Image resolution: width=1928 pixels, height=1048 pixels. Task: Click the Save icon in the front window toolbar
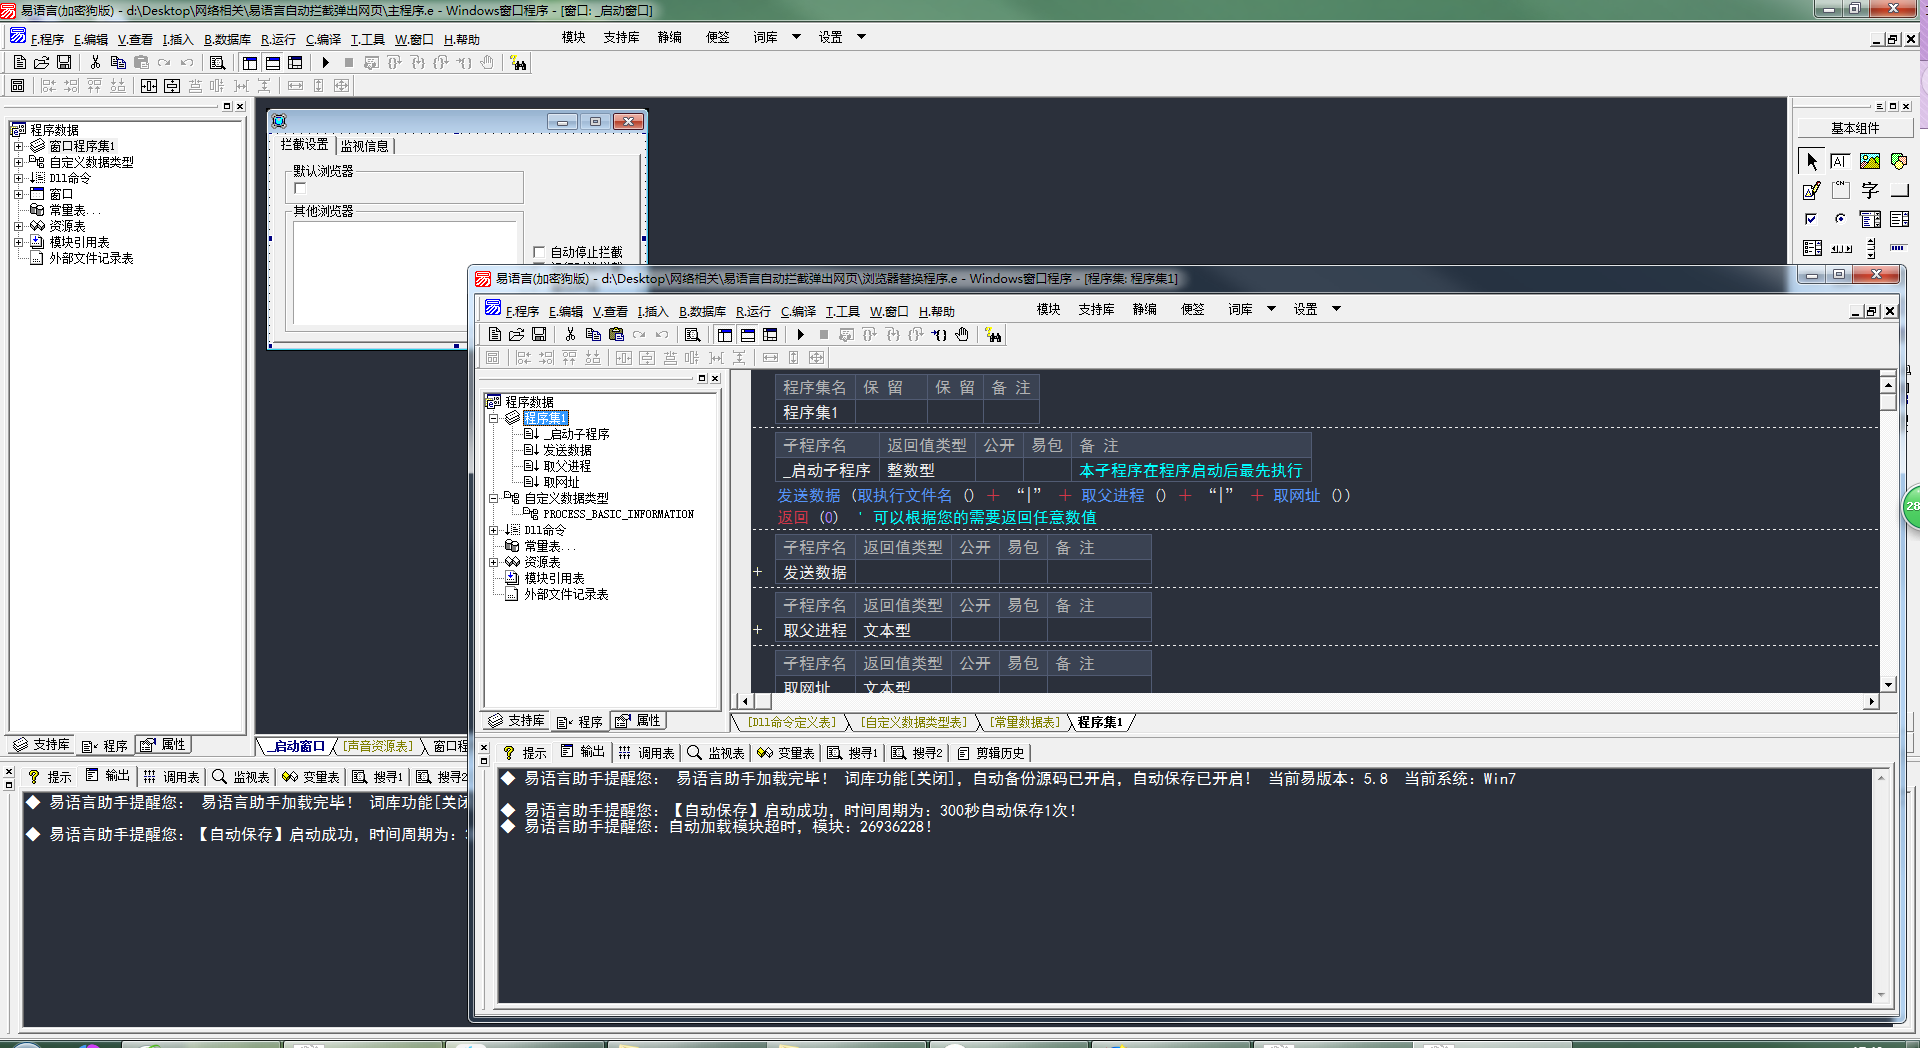tap(539, 335)
